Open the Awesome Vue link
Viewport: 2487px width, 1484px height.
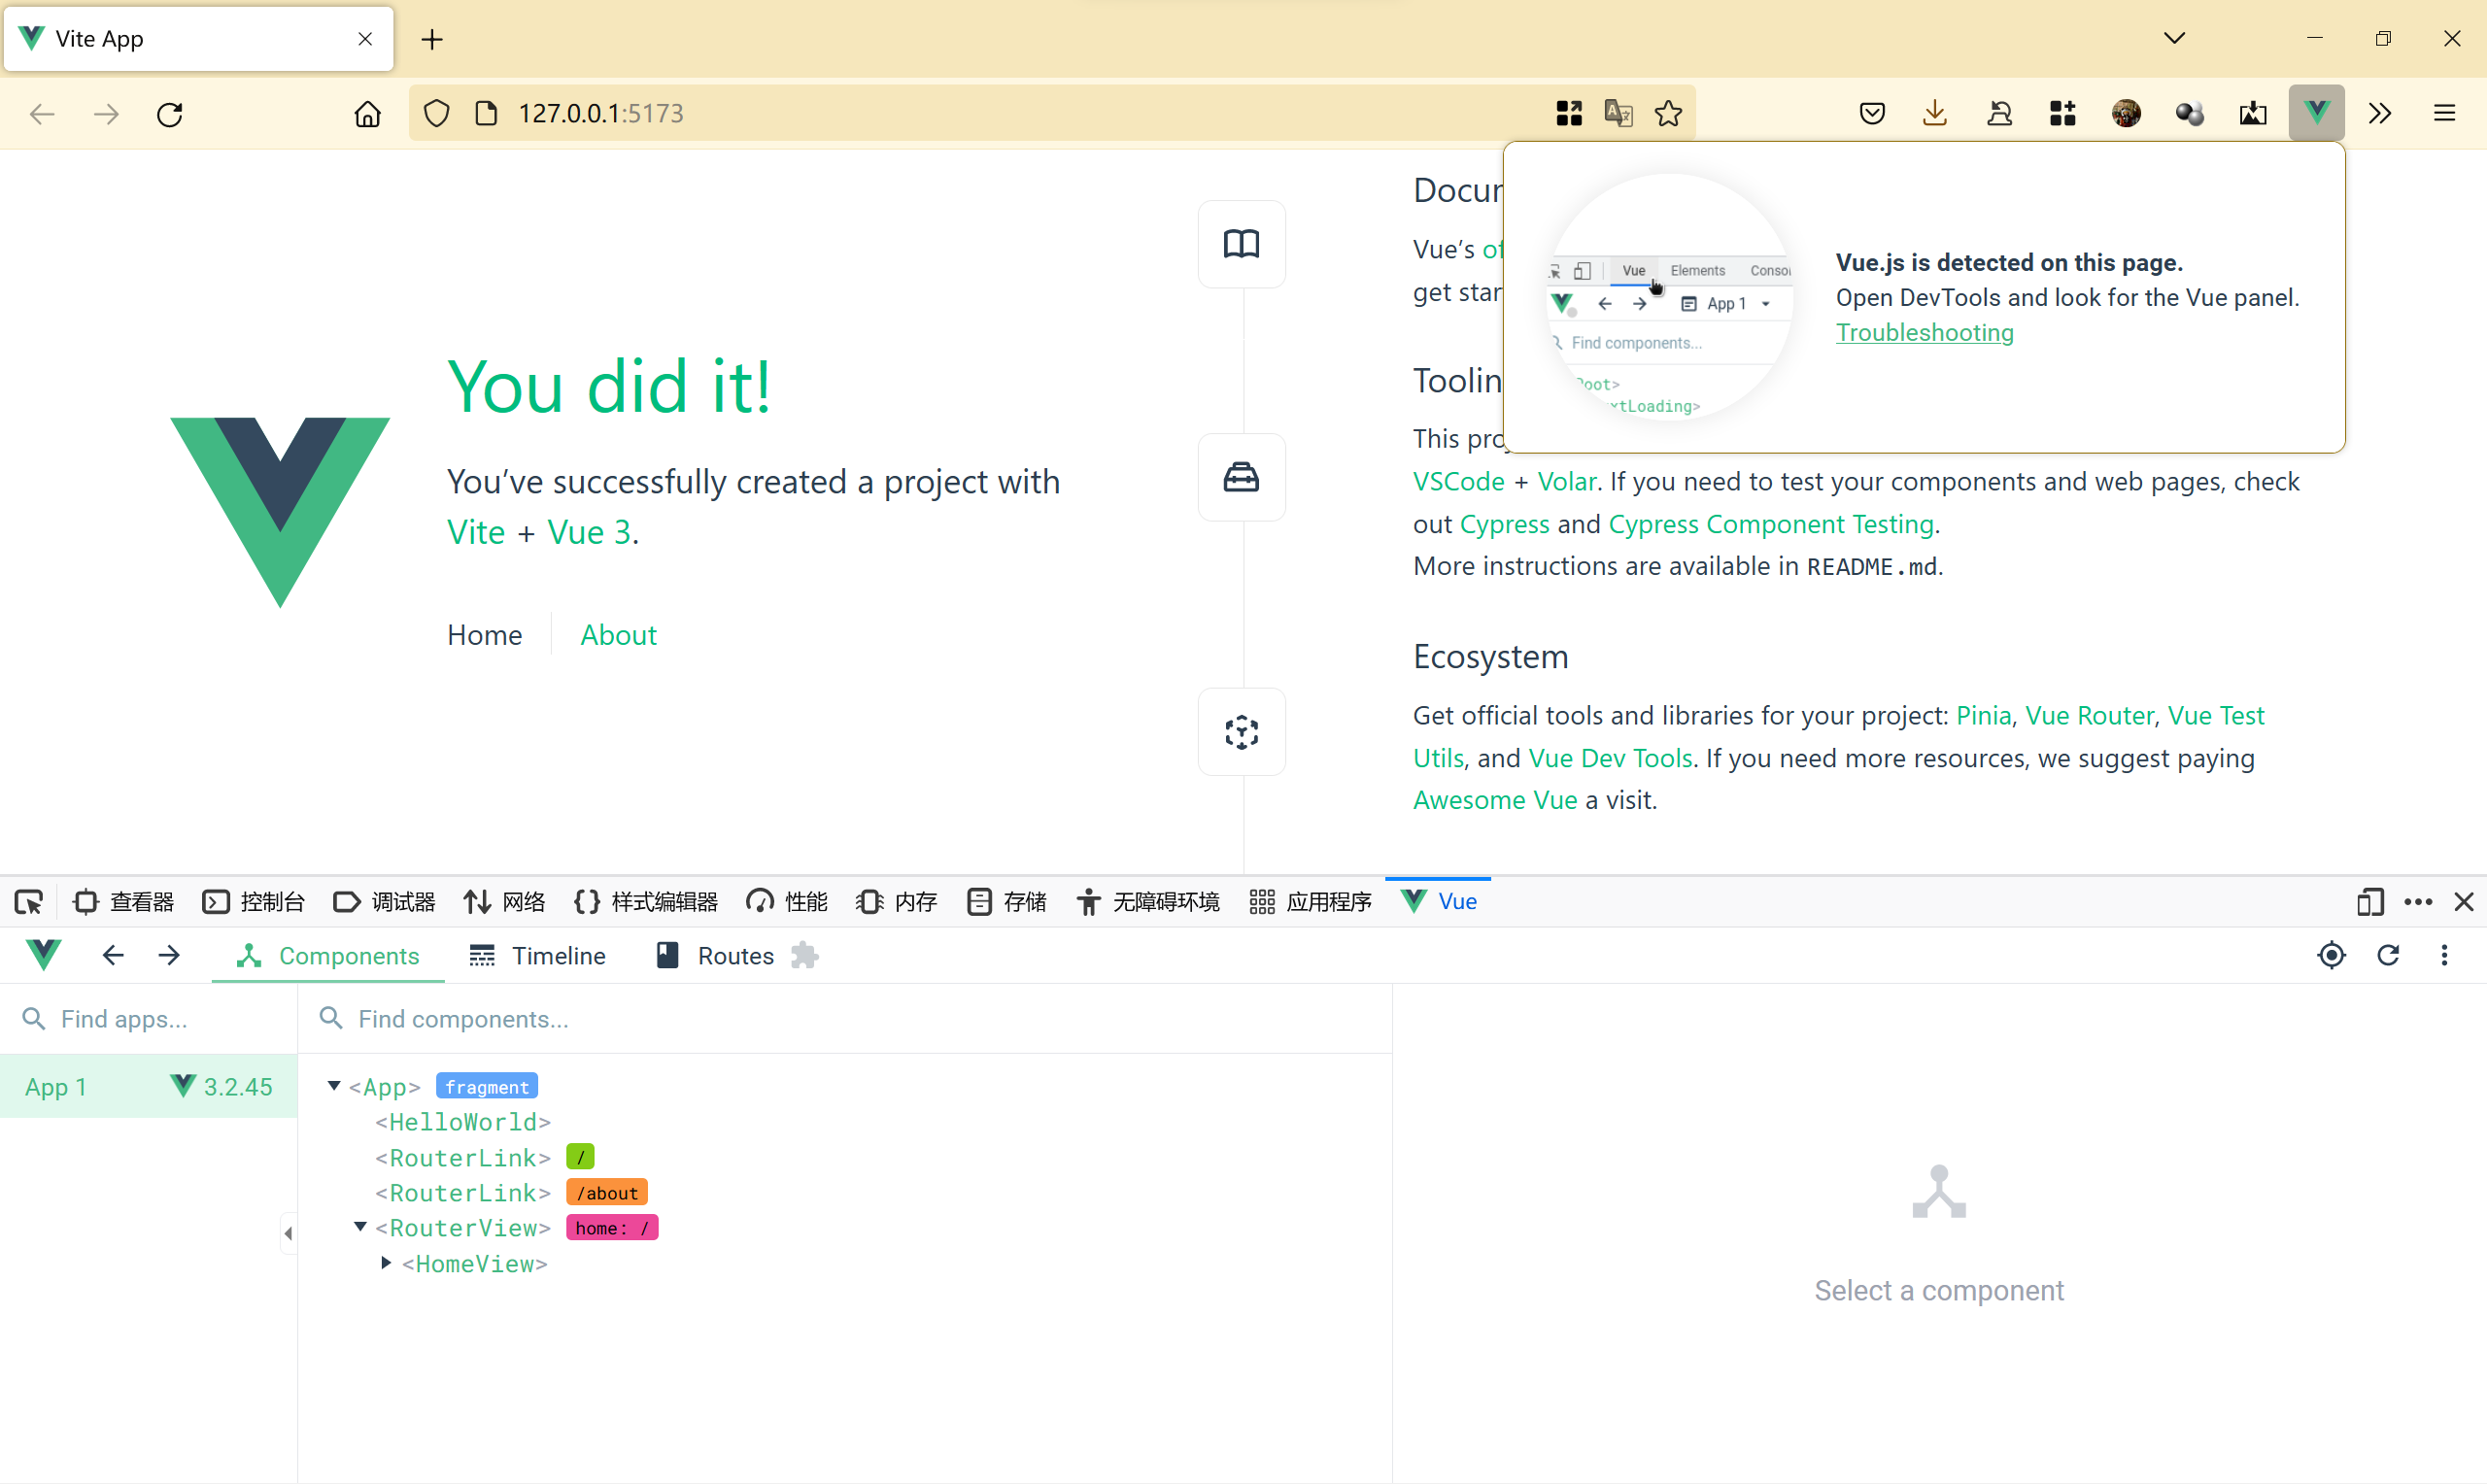click(1495, 800)
